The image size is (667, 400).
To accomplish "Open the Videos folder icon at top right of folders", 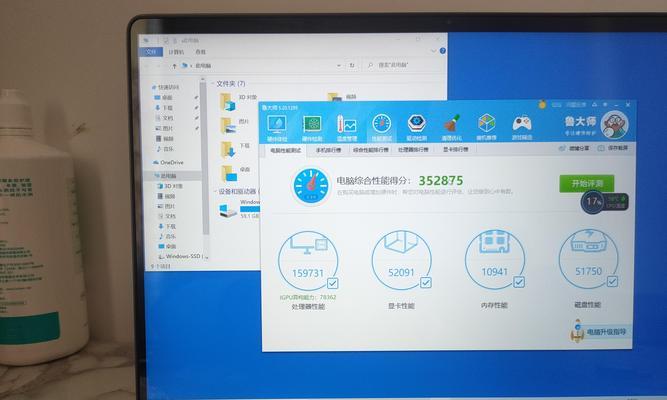I will pos(334,97).
